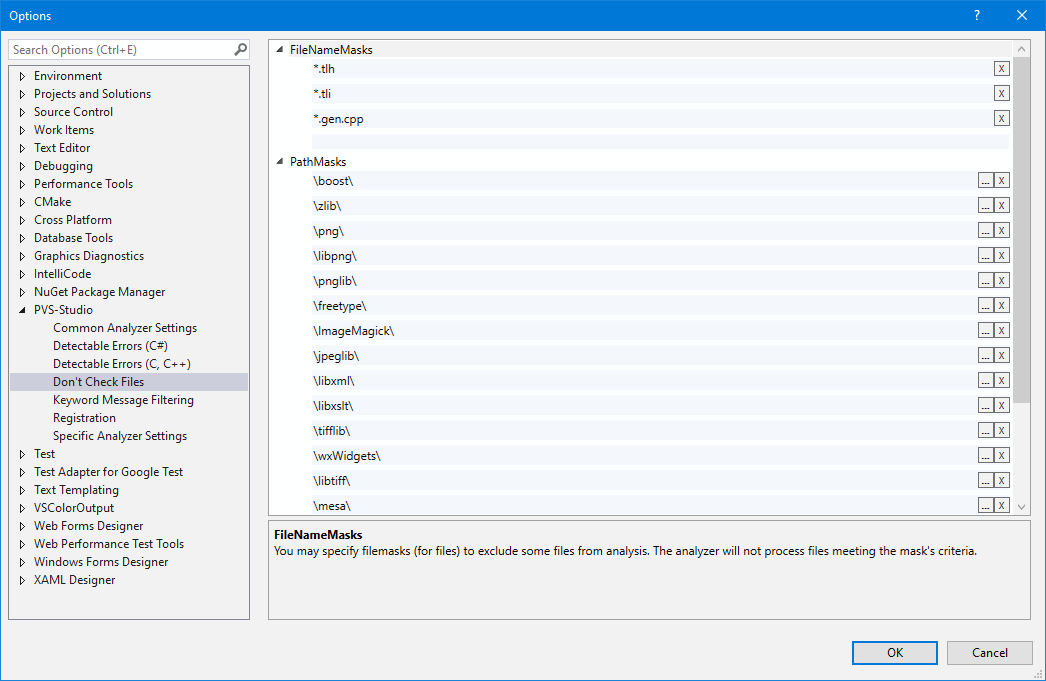Browse folder for \jpeglib\ path mask
The height and width of the screenshot is (681, 1046).
[985, 356]
